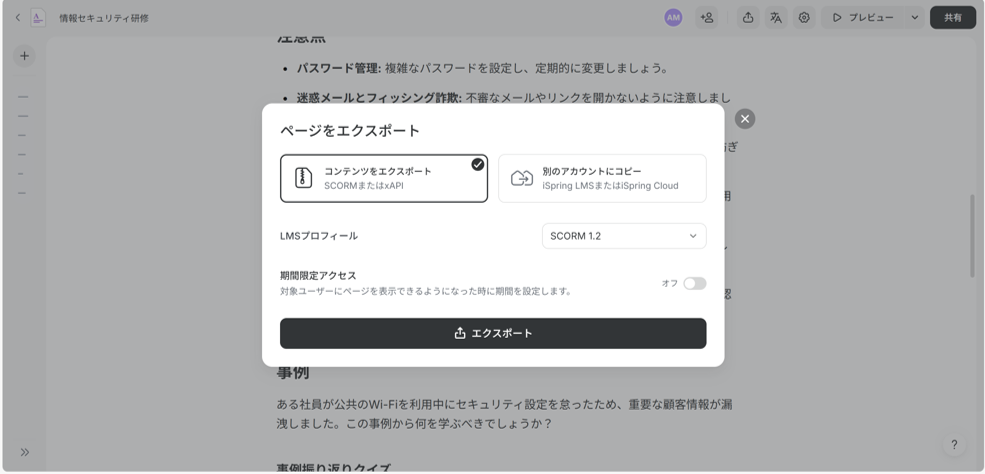The image size is (985, 474).
Task: Click the オフ label next to switch
Action: point(670,284)
